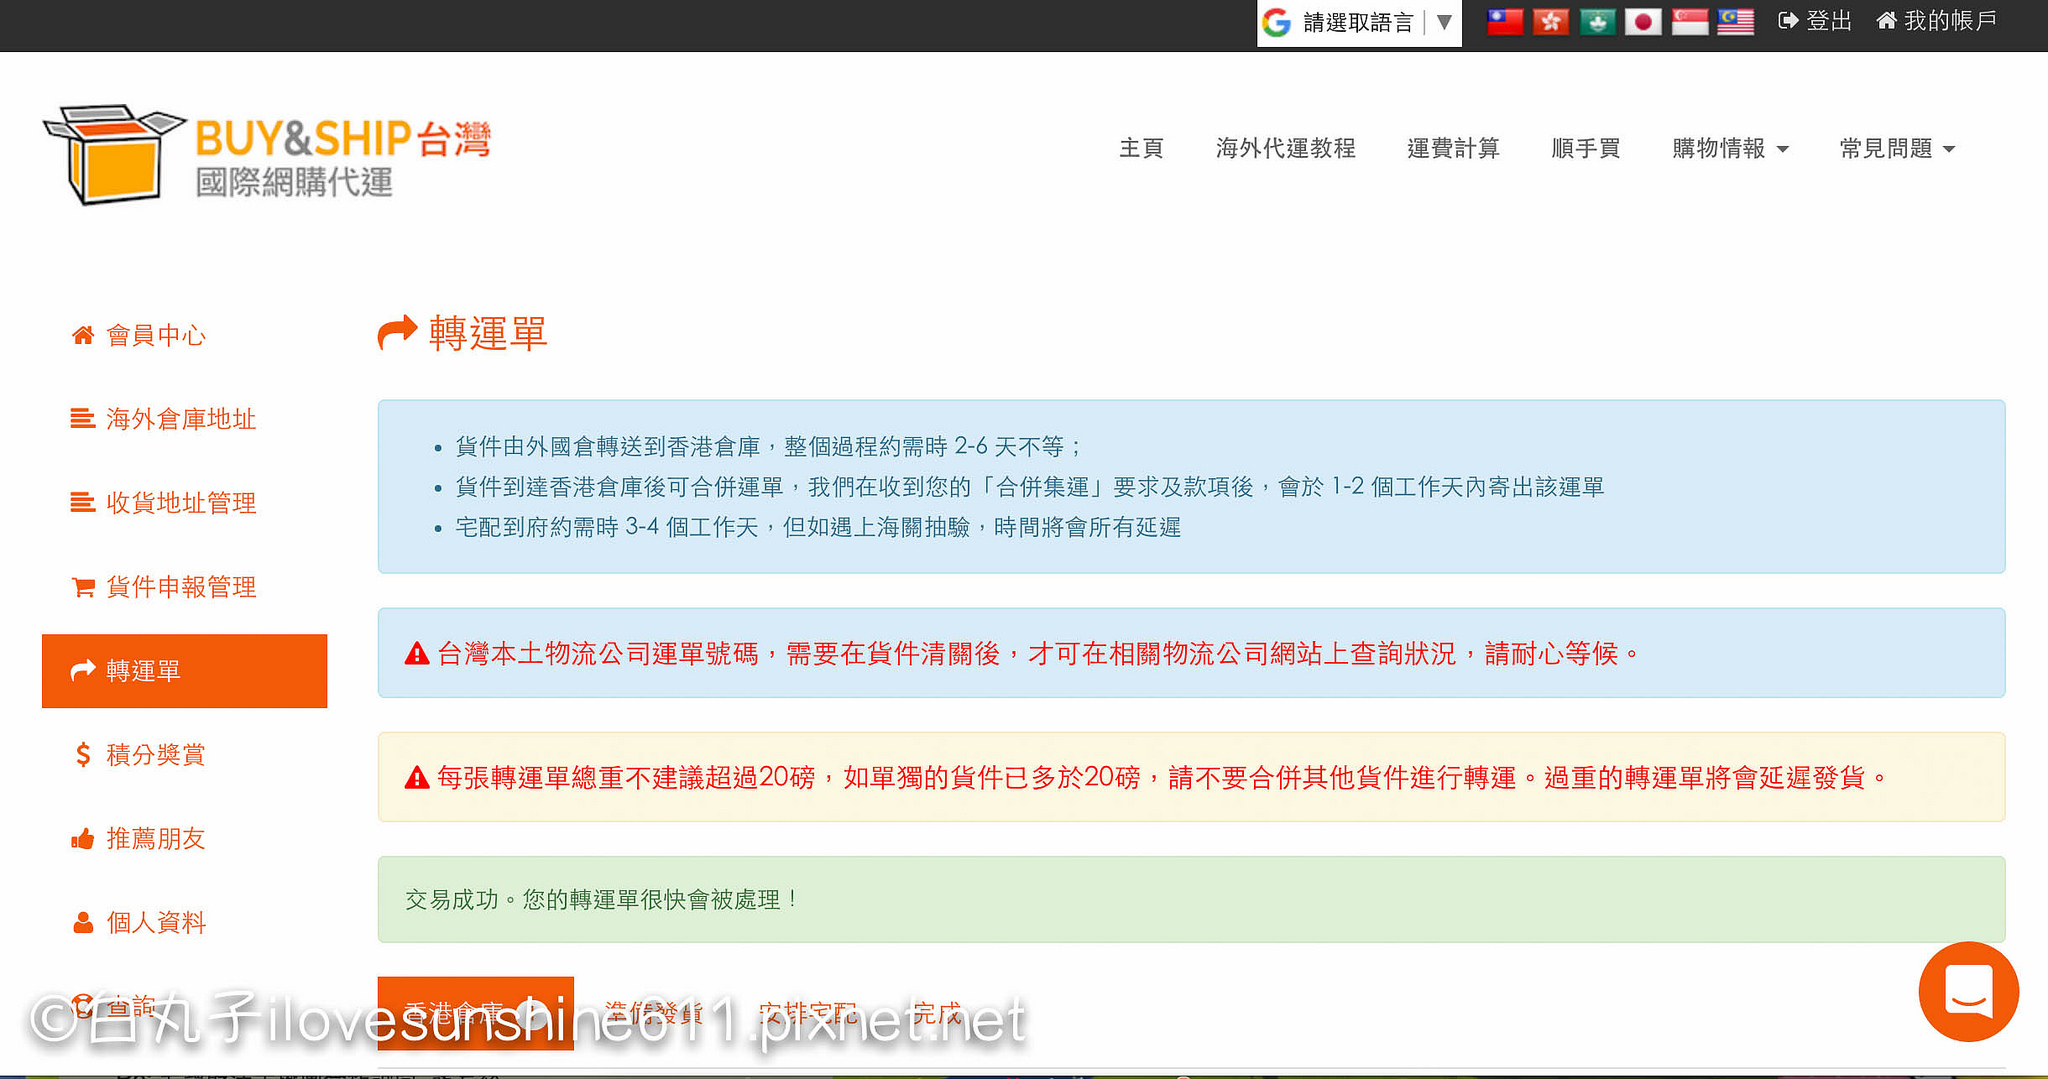Select the Macau flag icon
2048x1079 pixels.
click(1597, 21)
